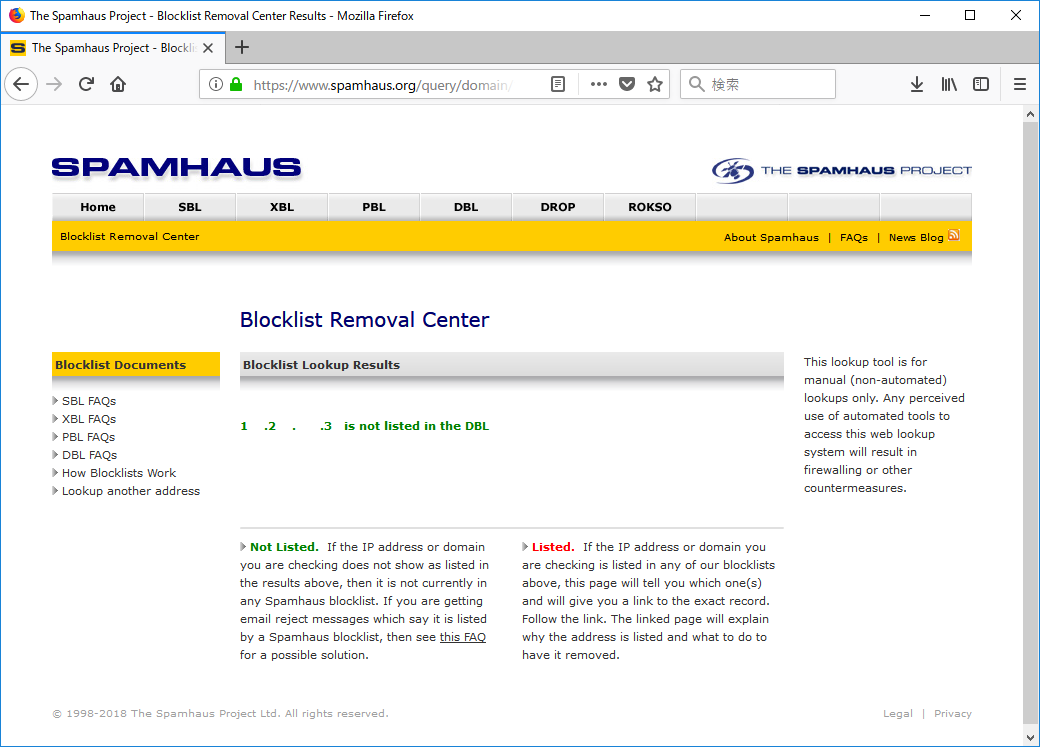Toggle the sidebar view icon
Screen dimensions: 1040x747
(x=981, y=84)
